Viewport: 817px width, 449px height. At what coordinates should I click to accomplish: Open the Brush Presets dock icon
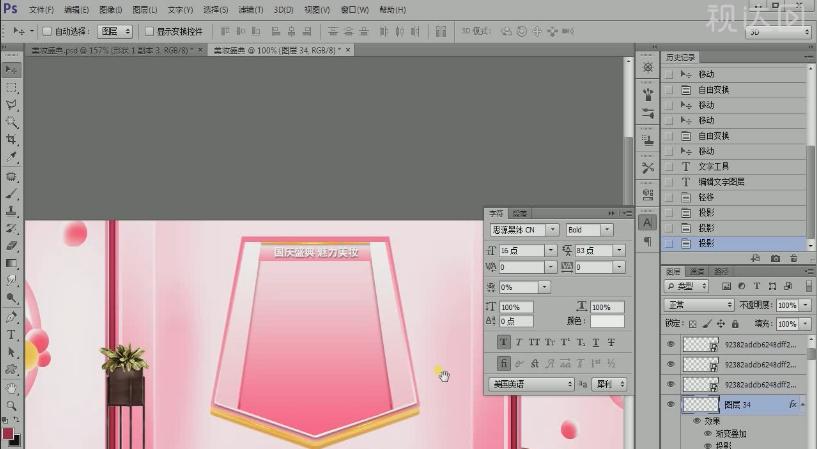[648, 113]
